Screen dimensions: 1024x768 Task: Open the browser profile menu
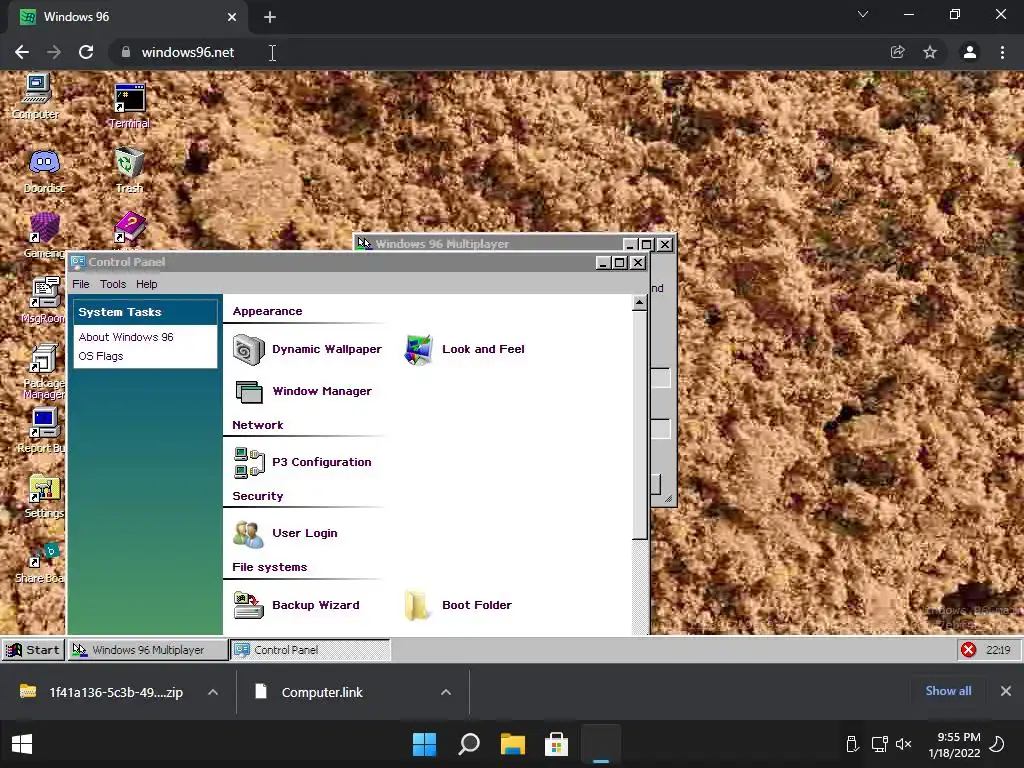click(x=970, y=52)
